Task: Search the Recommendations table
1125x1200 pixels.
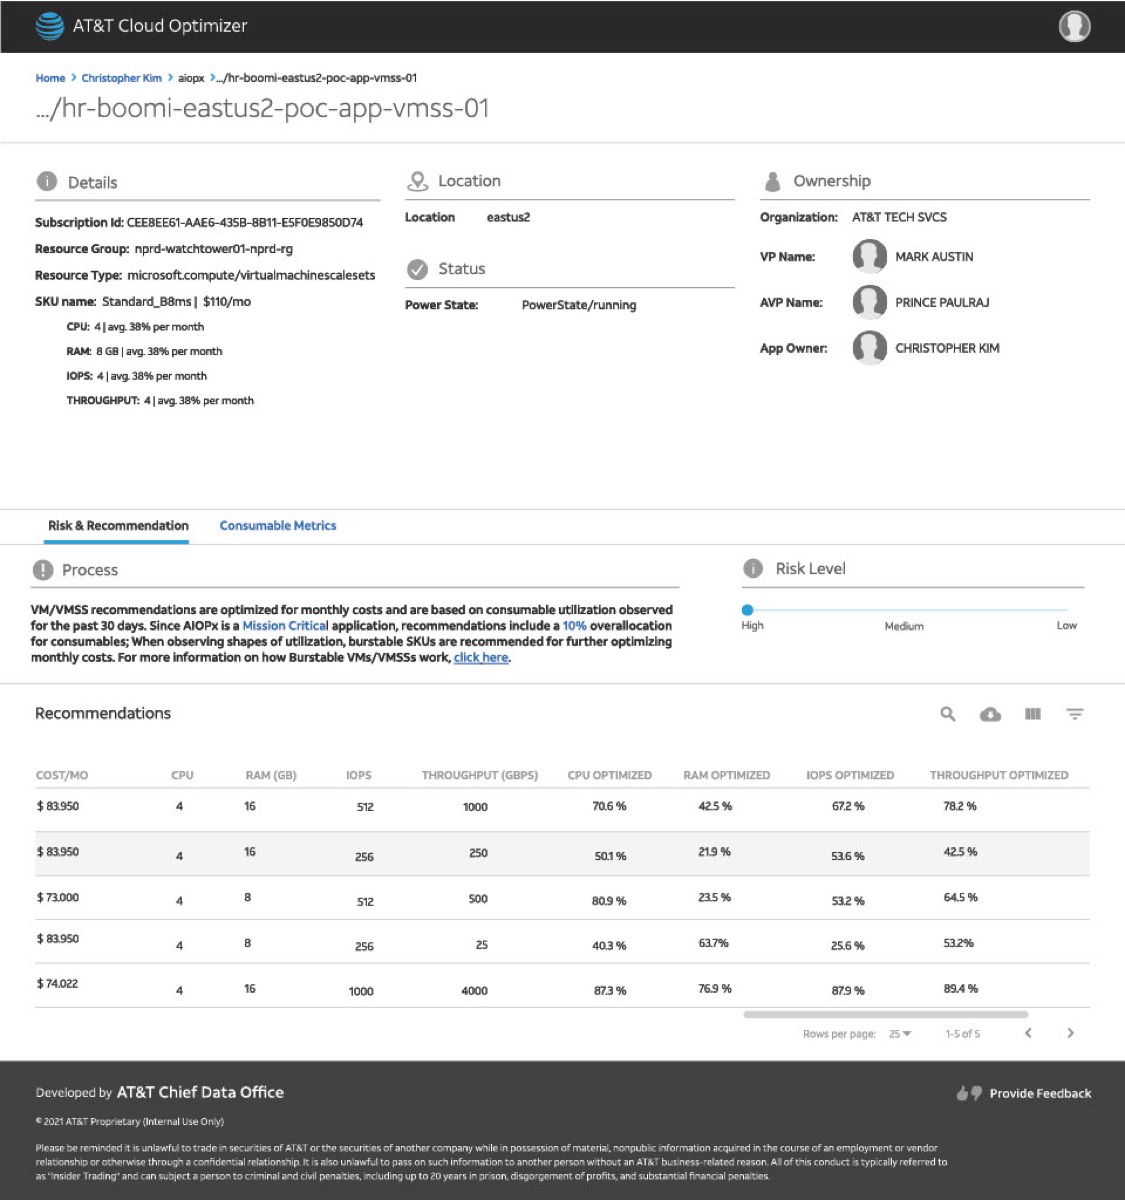Action: click(x=948, y=714)
